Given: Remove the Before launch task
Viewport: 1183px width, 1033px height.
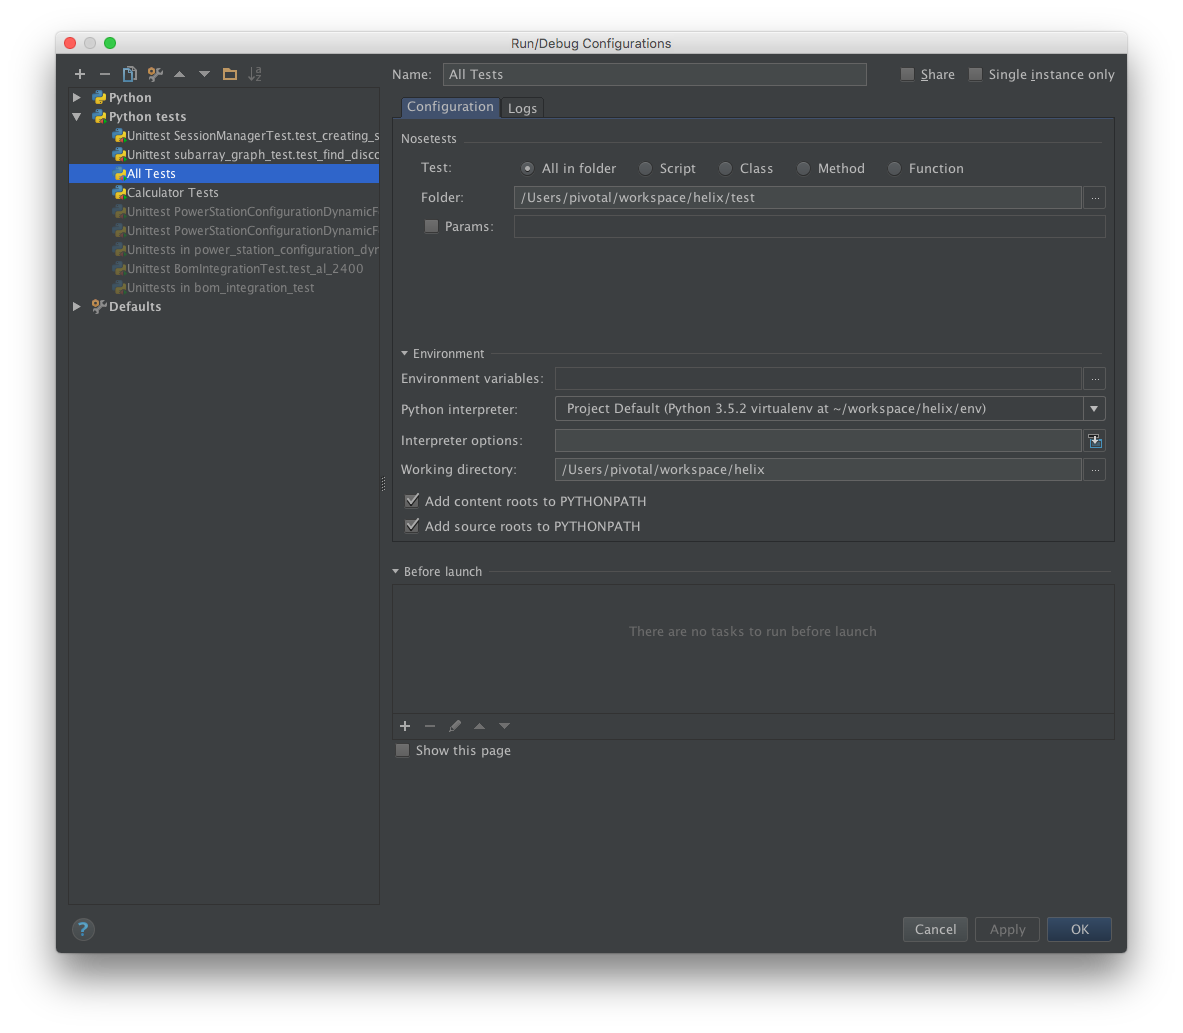Looking at the screenshot, I should (430, 726).
